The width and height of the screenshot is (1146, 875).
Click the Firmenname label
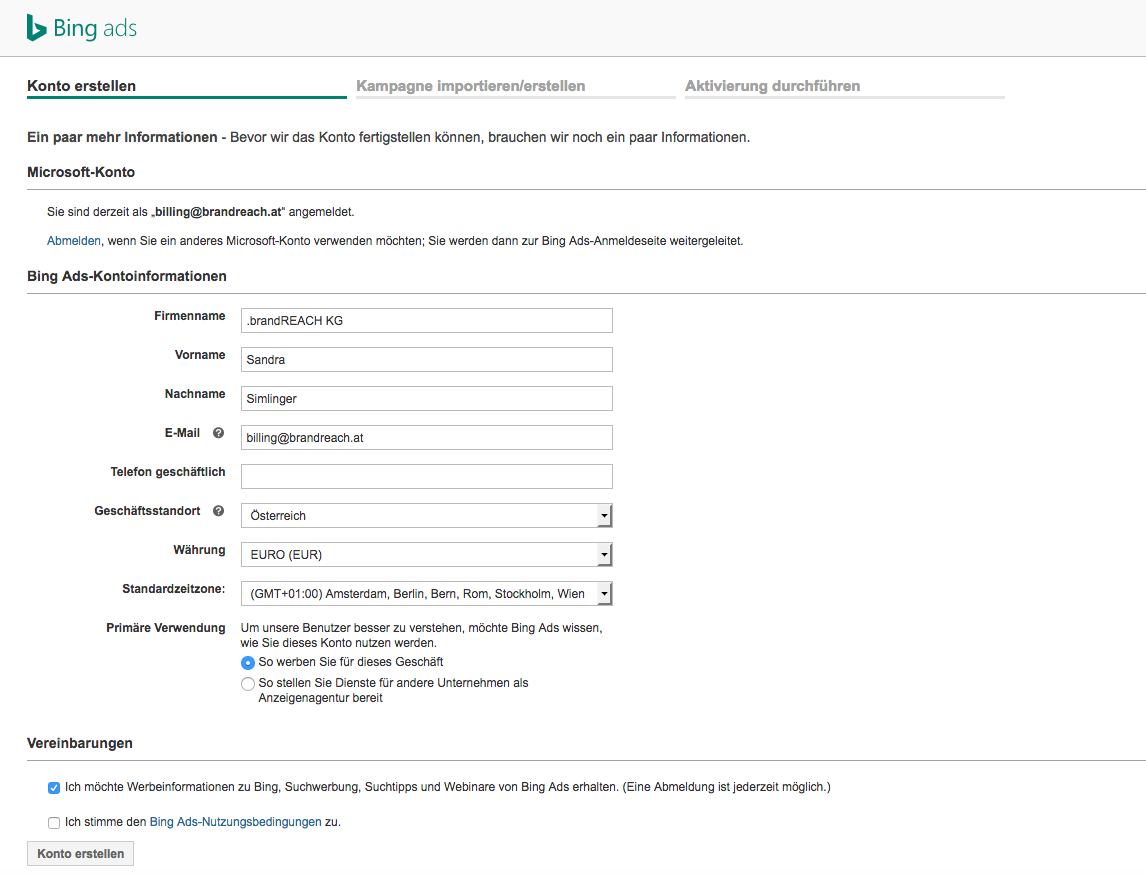[x=189, y=316]
